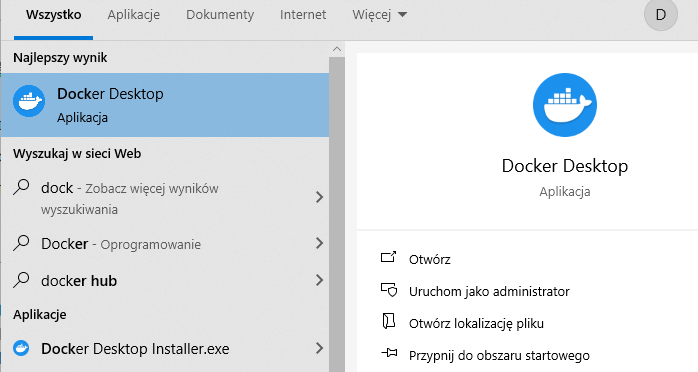698x372 pixels.
Task: Select the 'docker hub' web suggestion
Action: pos(165,280)
